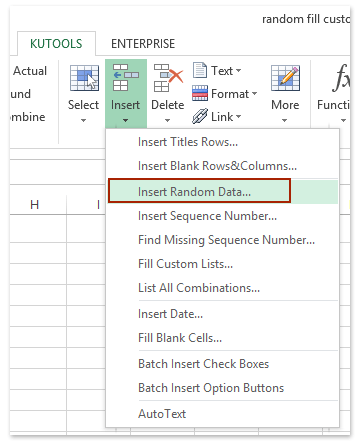Click the More pencil-grid icon
The height and width of the screenshot is (444, 360).
point(285,78)
